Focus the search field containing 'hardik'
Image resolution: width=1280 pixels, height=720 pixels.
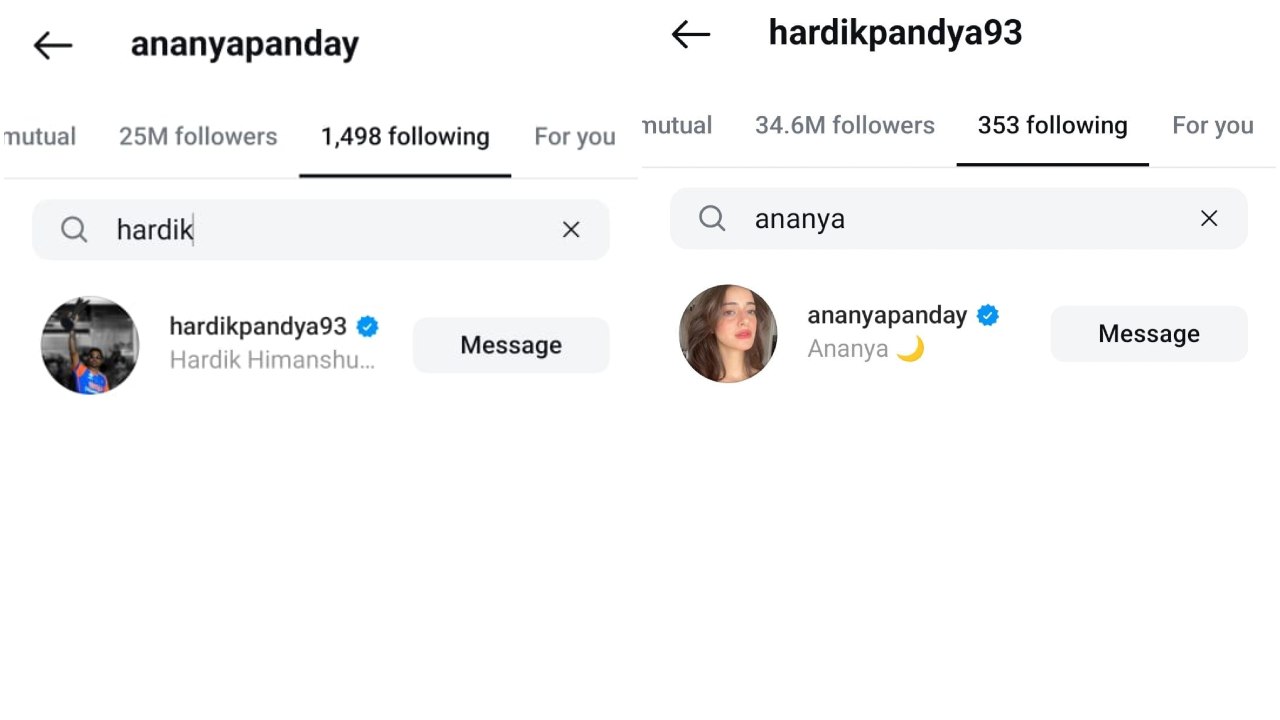point(321,230)
